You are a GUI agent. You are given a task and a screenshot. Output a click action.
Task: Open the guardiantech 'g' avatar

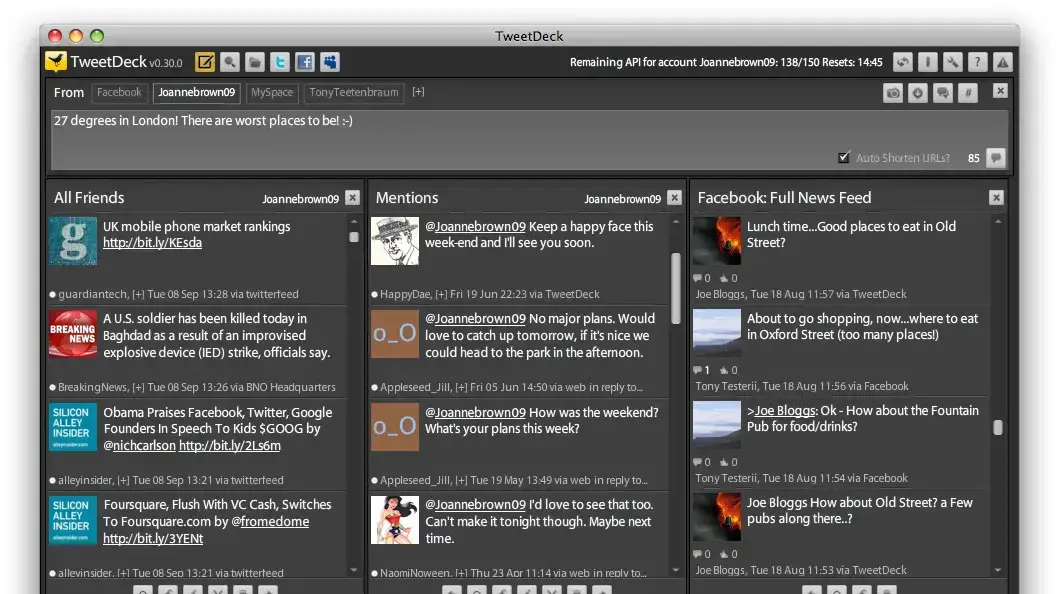(73, 241)
